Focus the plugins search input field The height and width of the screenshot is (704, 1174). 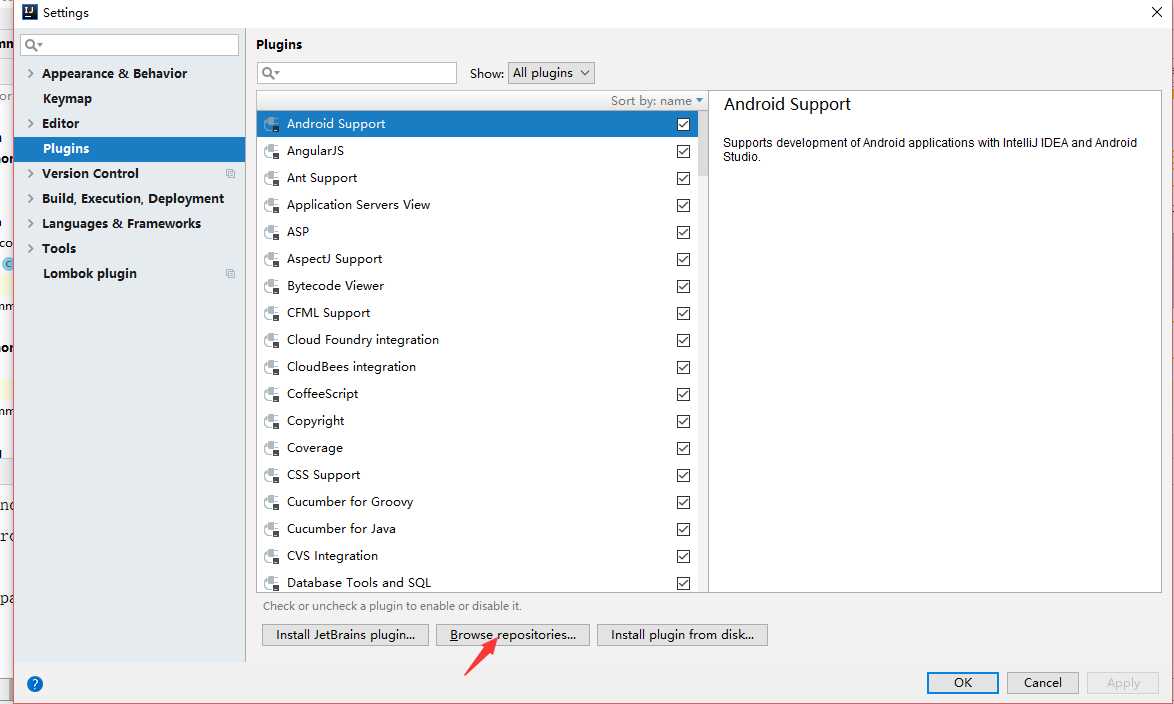(x=356, y=73)
